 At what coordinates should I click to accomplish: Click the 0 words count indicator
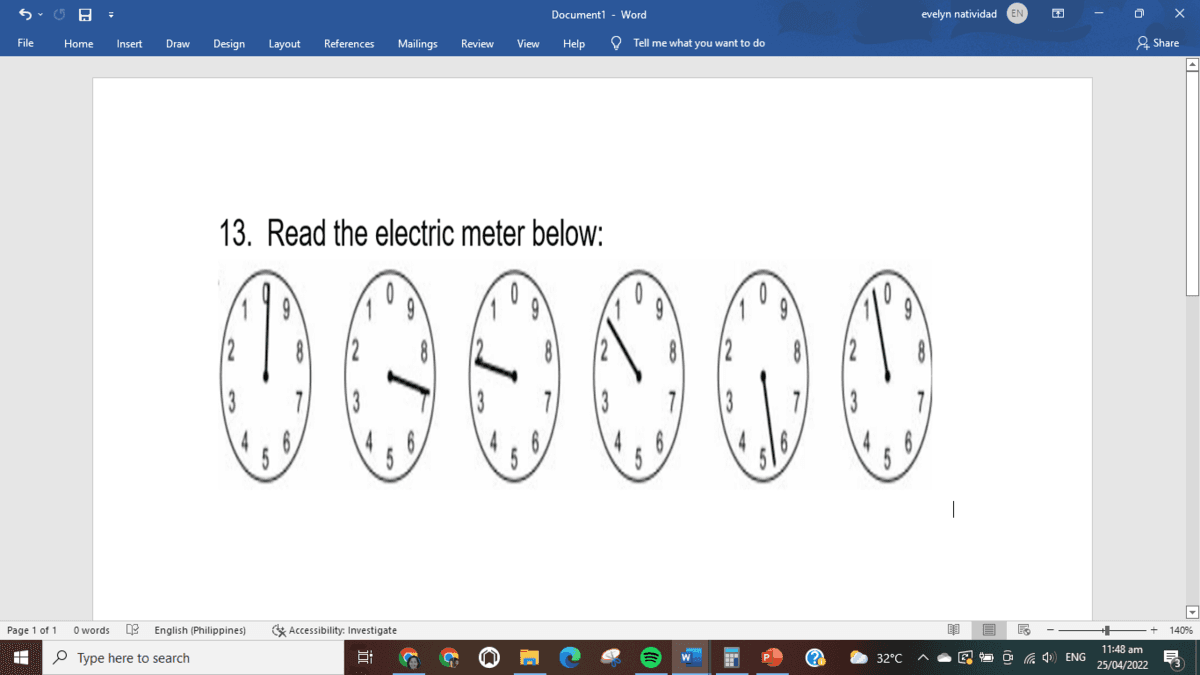pyautogui.click(x=91, y=630)
